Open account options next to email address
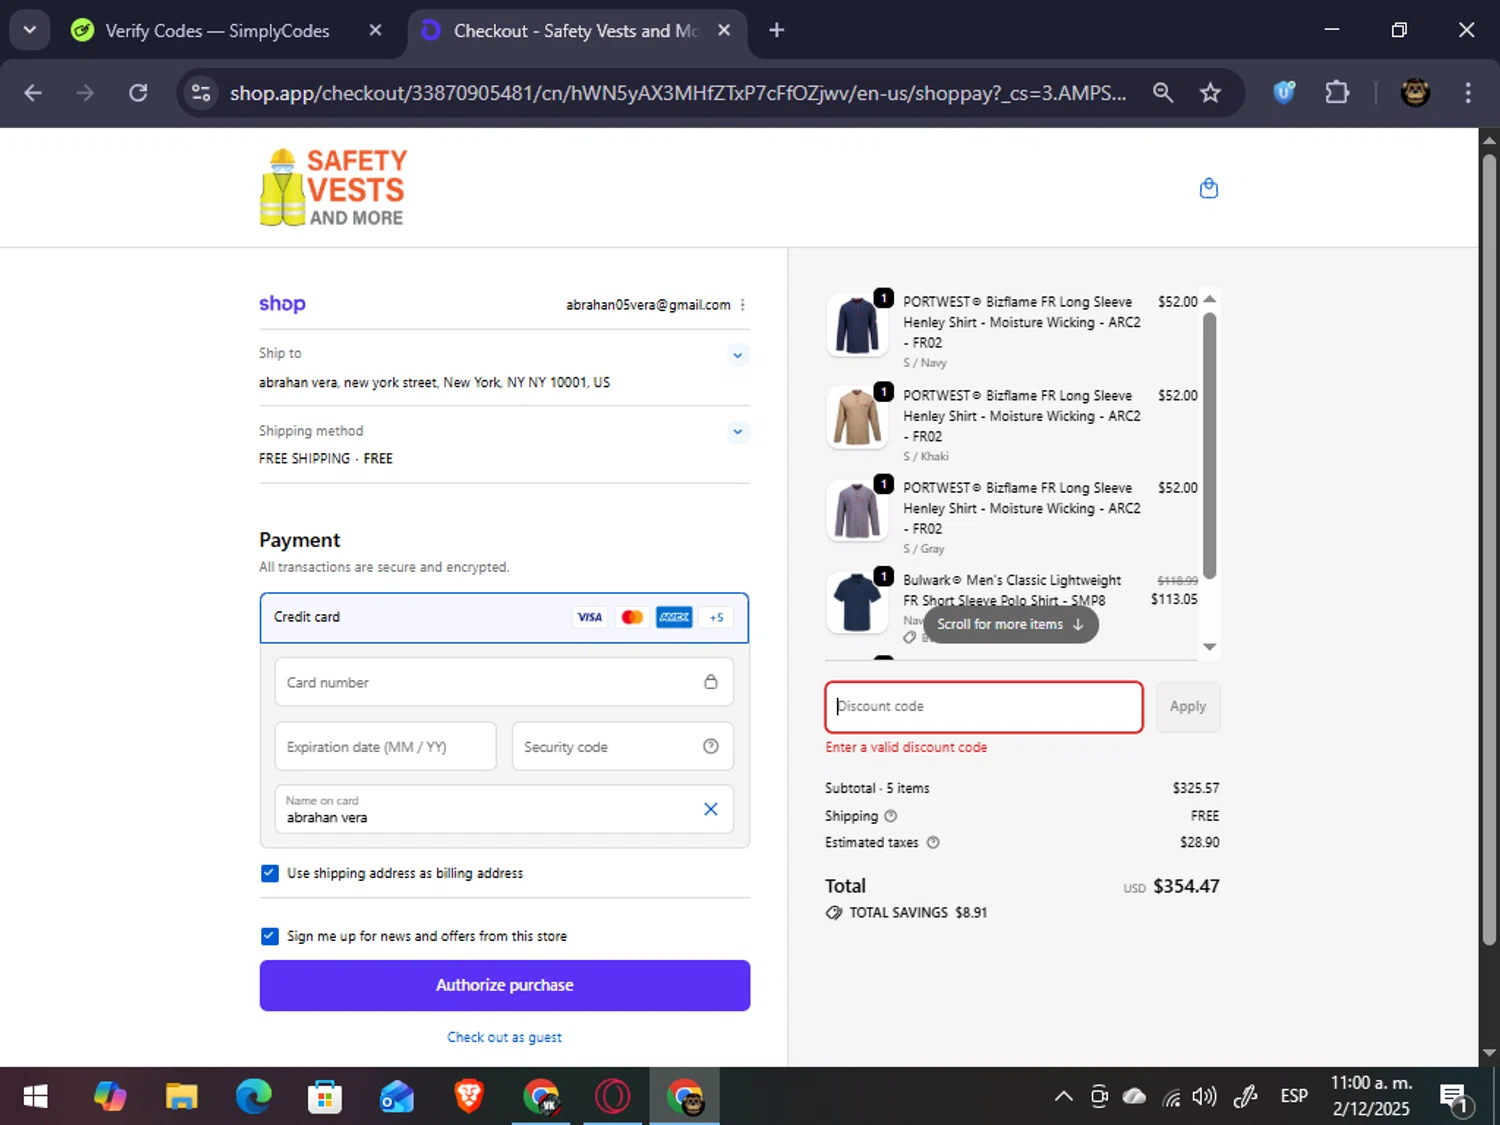Viewport: 1500px width, 1125px height. 742,305
